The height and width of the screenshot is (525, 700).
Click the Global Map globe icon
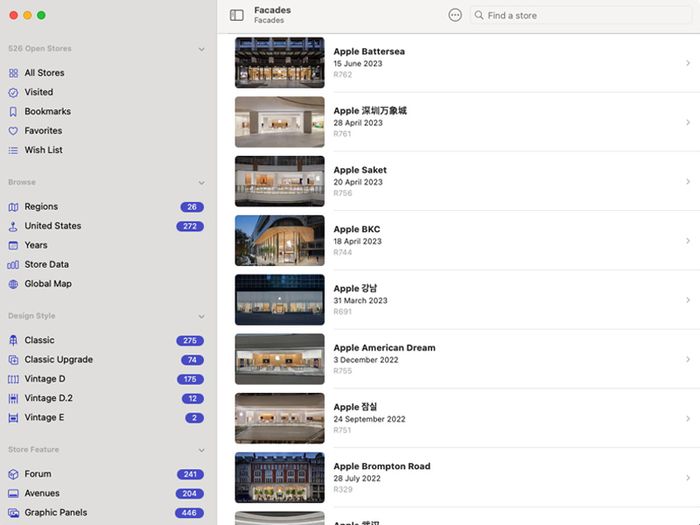pyautogui.click(x=13, y=284)
